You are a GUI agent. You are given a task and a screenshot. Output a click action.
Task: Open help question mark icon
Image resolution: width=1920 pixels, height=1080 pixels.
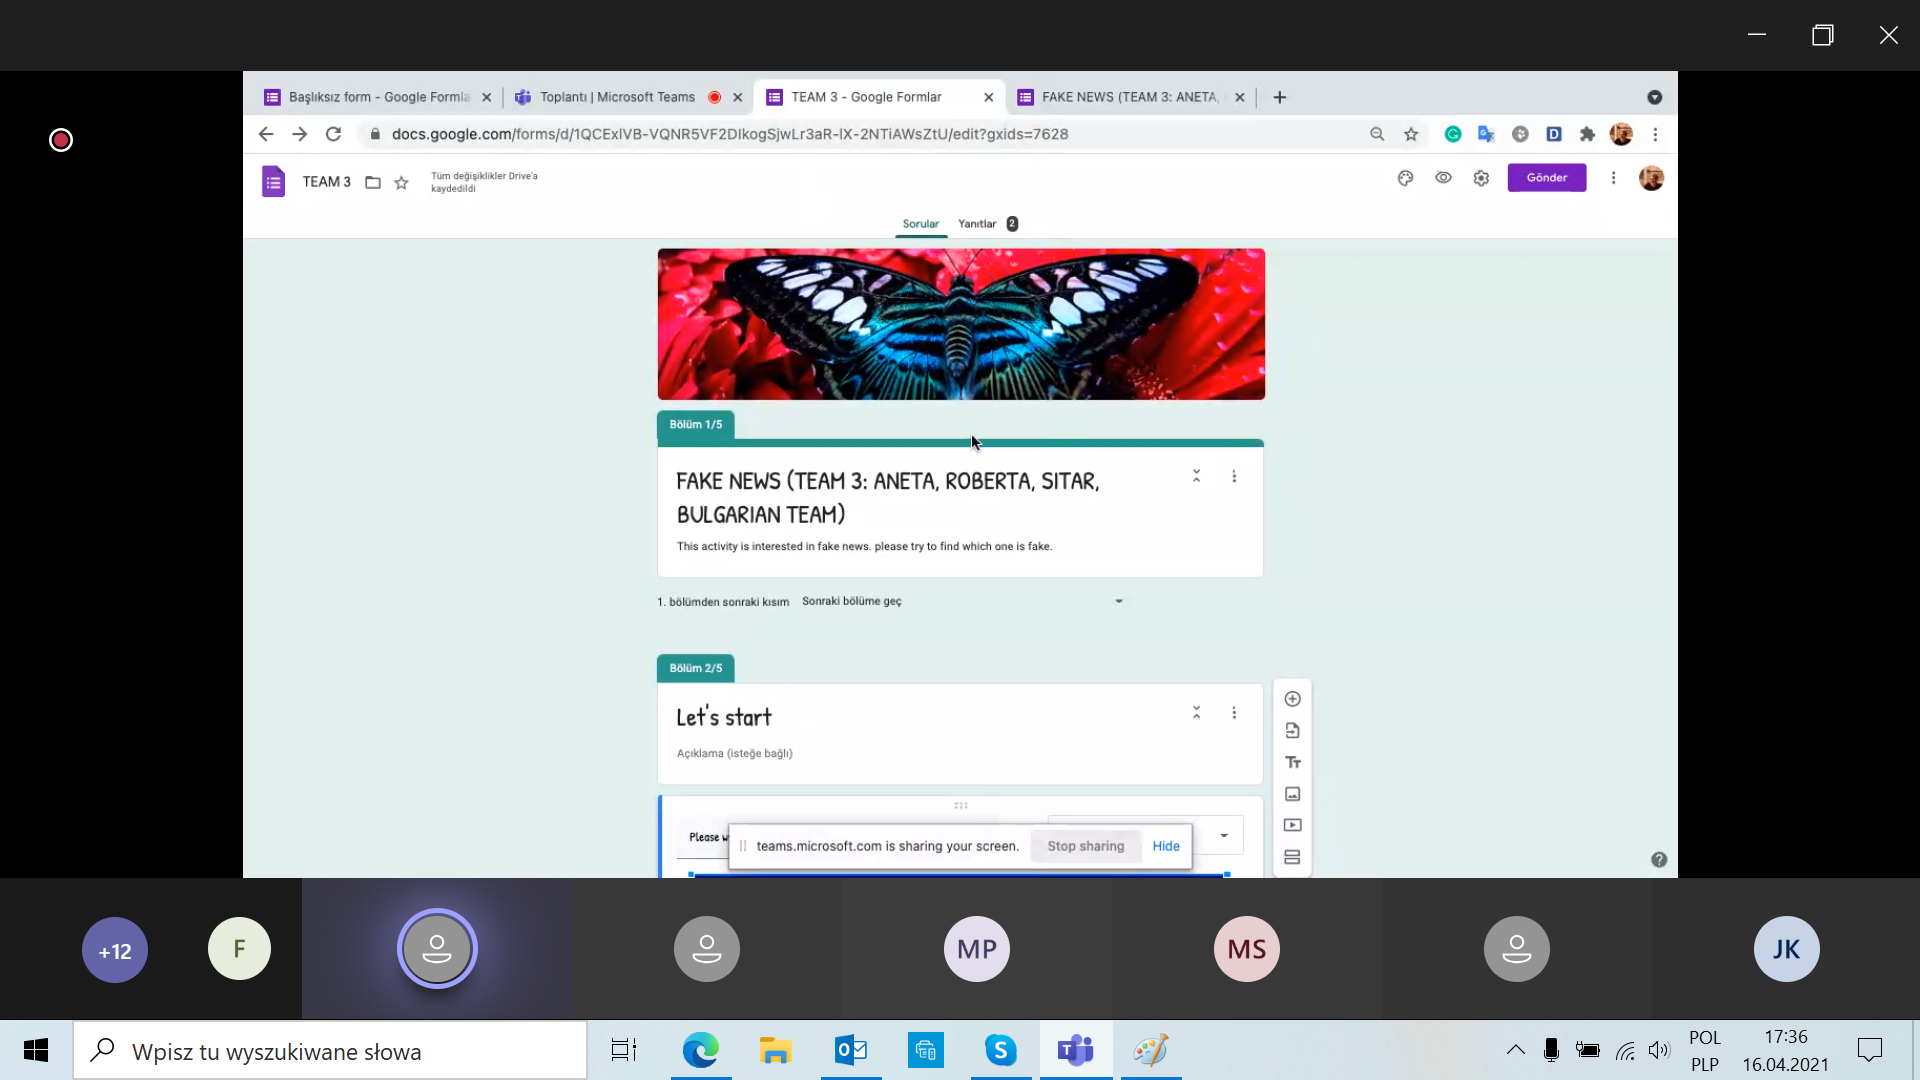coord(1659,860)
